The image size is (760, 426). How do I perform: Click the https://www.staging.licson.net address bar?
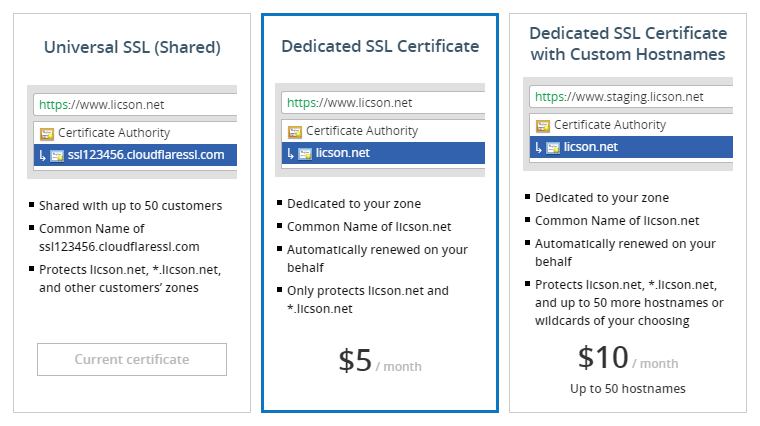[x=631, y=97]
